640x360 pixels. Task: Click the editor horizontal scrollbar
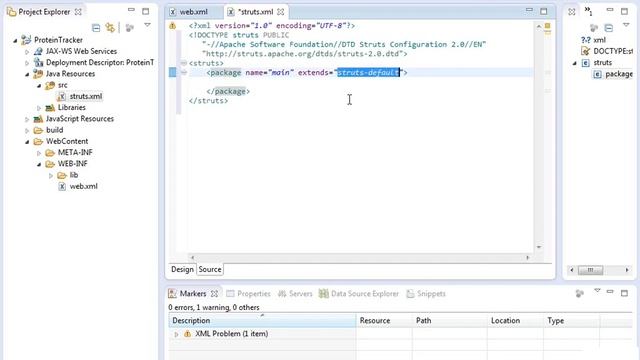(360, 258)
